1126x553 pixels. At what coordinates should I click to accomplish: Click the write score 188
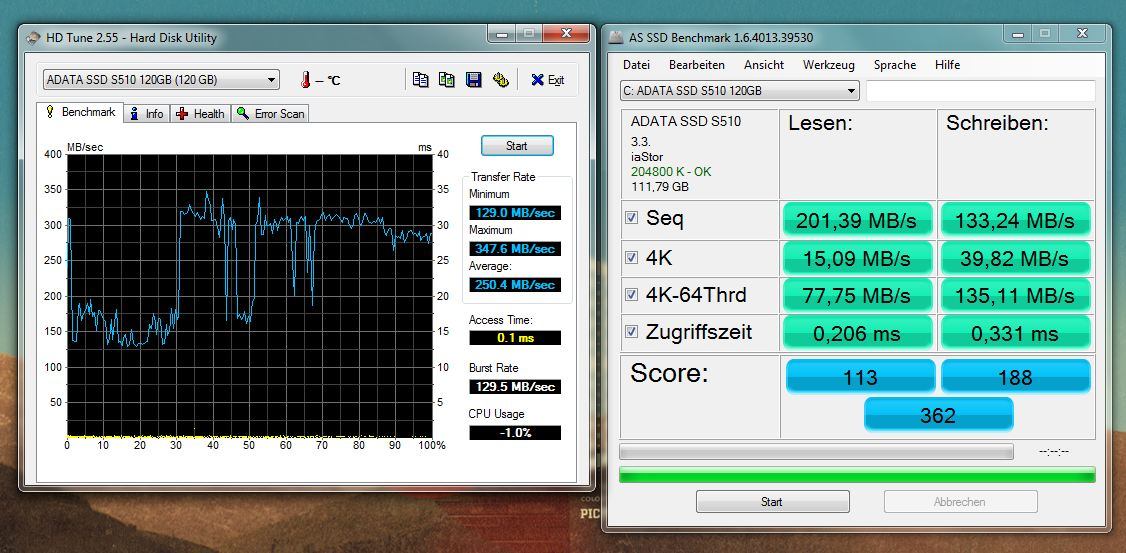pos(1015,377)
